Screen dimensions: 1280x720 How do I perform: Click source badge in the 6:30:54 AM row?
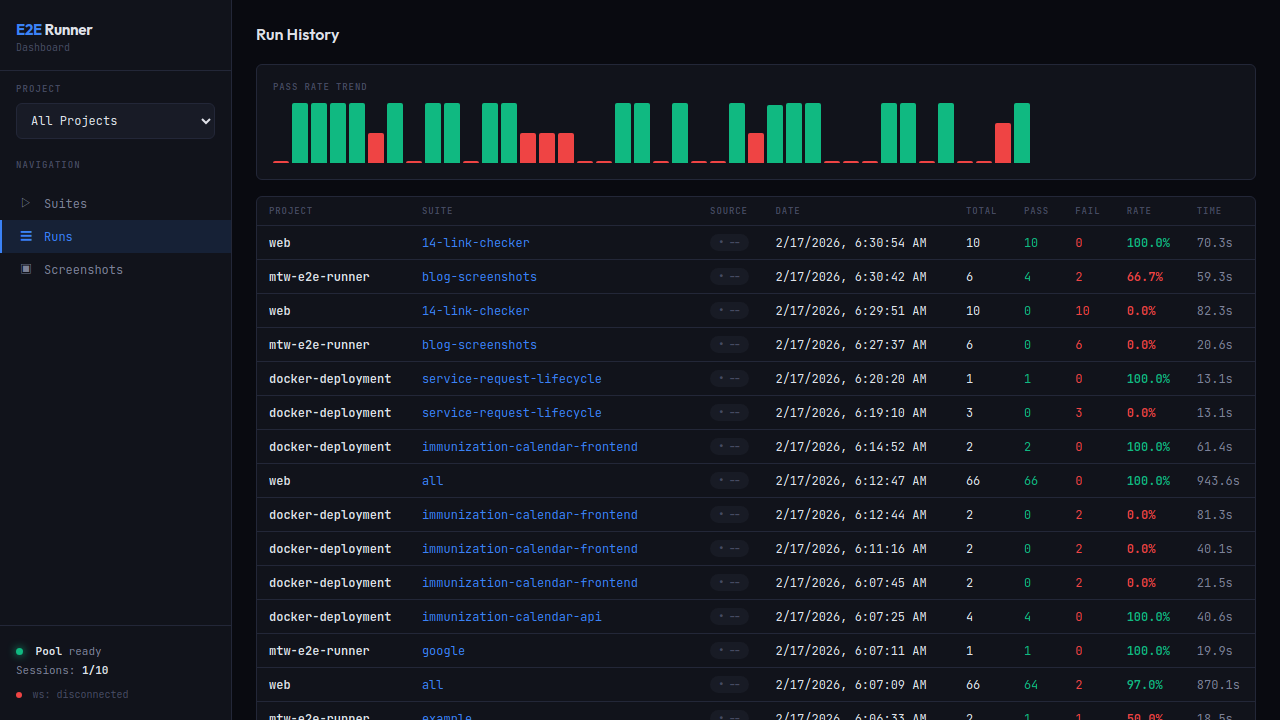[x=729, y=243]
